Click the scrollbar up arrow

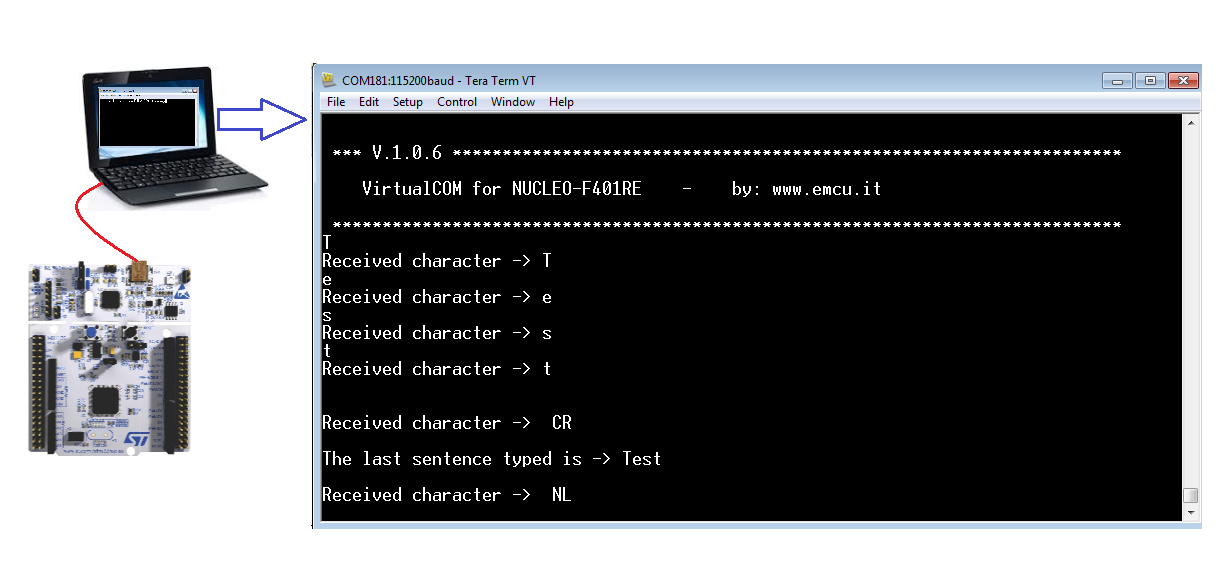pos(1190,122)
